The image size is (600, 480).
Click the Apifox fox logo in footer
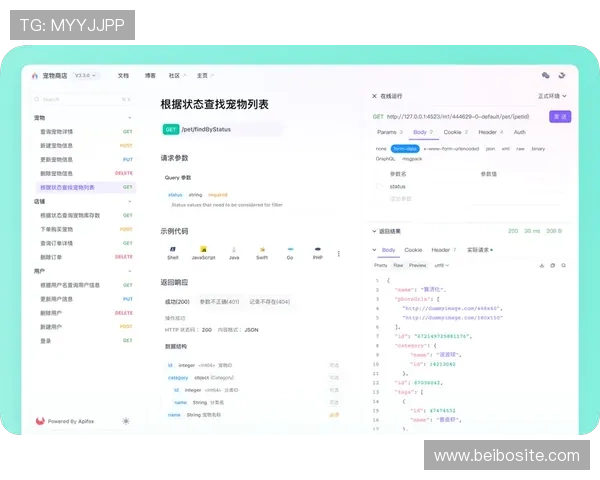[40, 421]
